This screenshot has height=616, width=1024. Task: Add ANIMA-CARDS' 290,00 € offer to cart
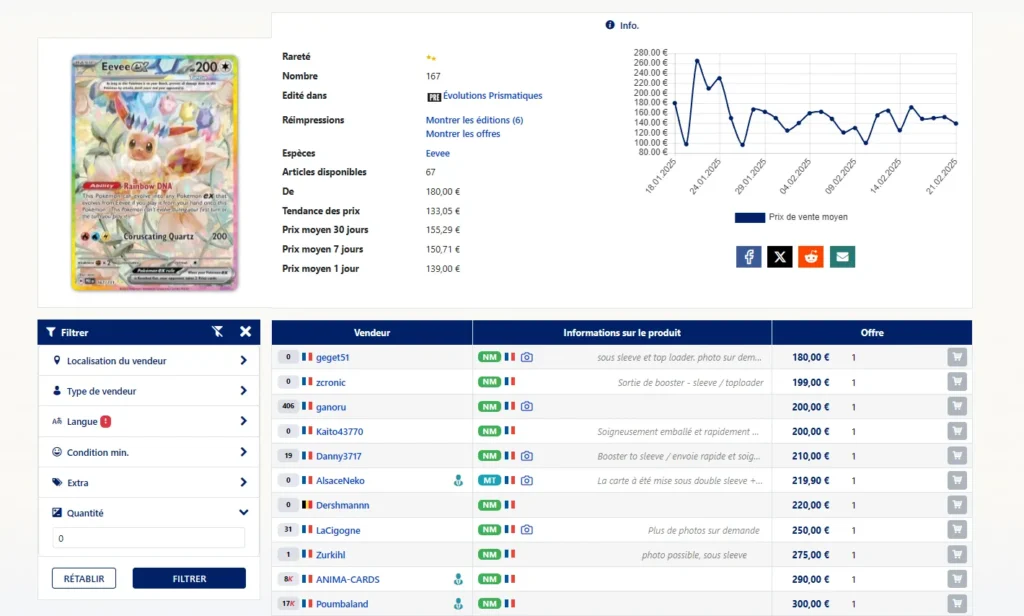[957, 579]
